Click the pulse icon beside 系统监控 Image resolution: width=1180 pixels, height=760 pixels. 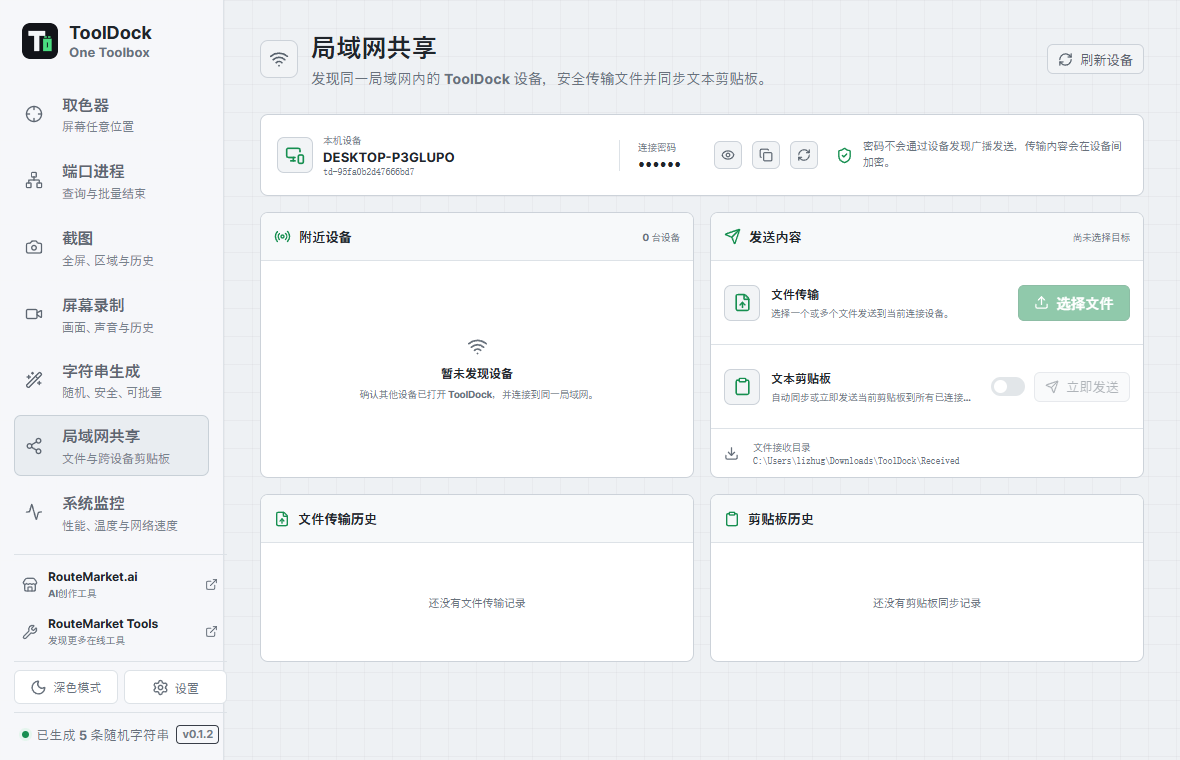pyautogui.click(x=34, y=512)
